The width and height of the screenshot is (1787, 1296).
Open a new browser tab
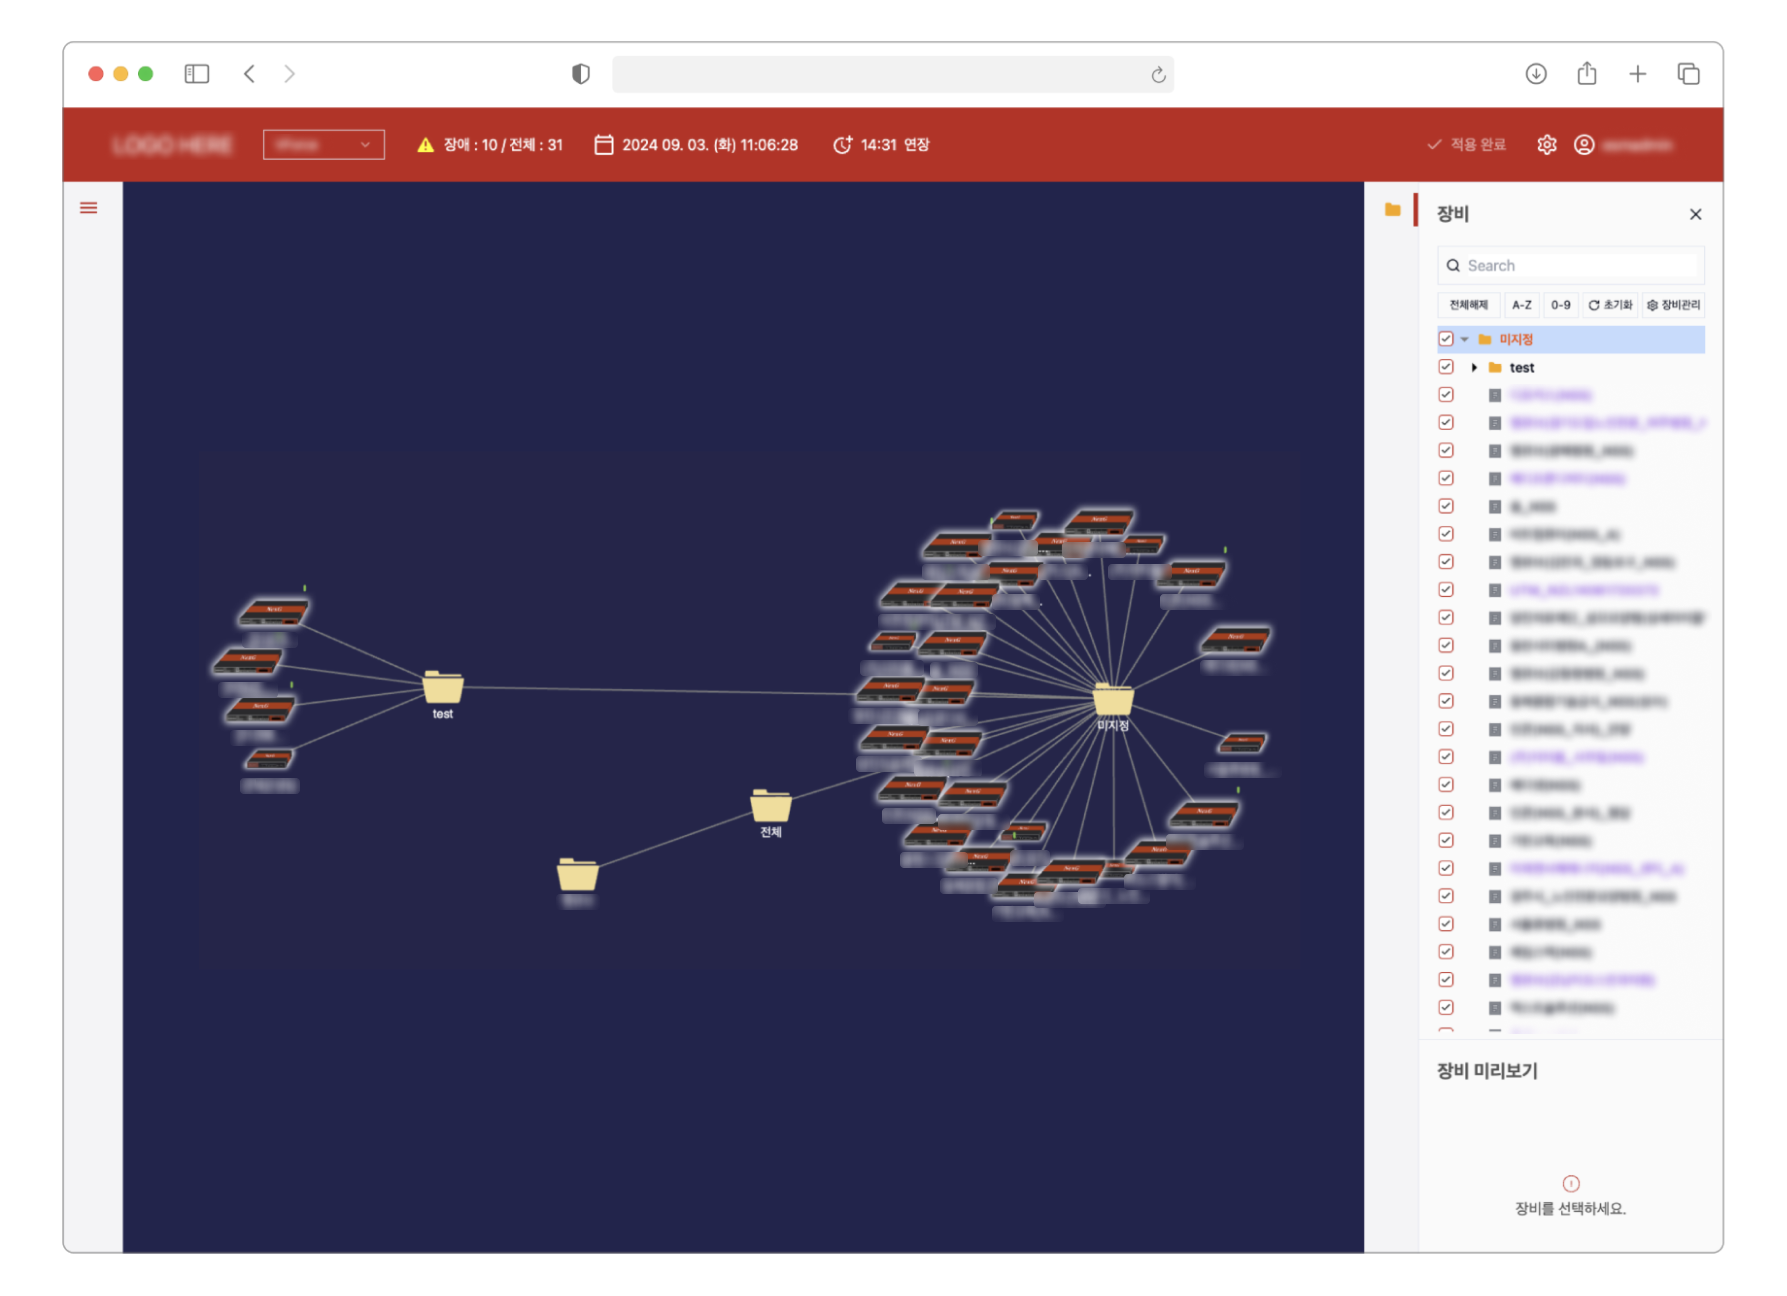coord(1637,74)
